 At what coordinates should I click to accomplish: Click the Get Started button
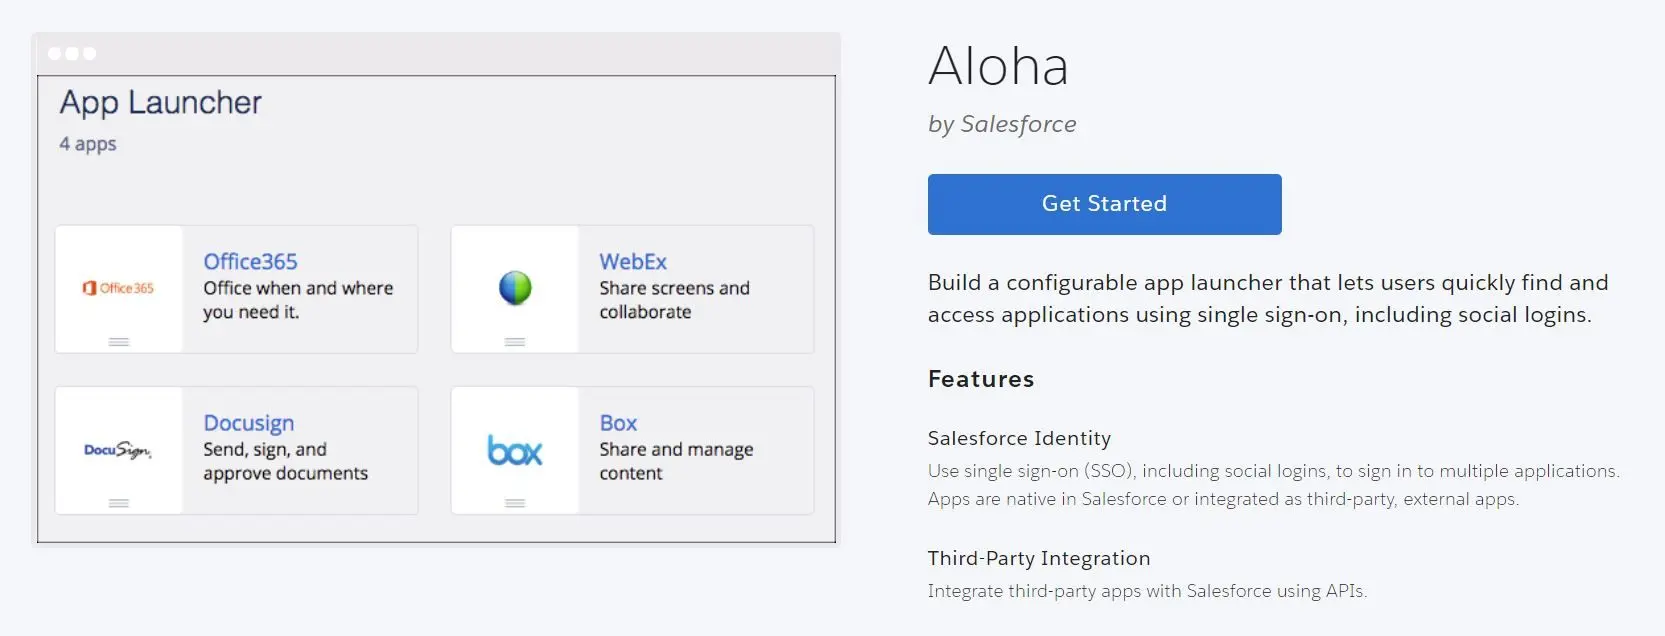(x=1104, y=204)
